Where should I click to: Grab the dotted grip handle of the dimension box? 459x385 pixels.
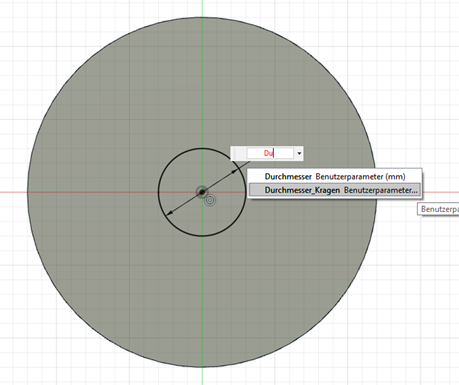pyautogui.click(x=236, y=153)
